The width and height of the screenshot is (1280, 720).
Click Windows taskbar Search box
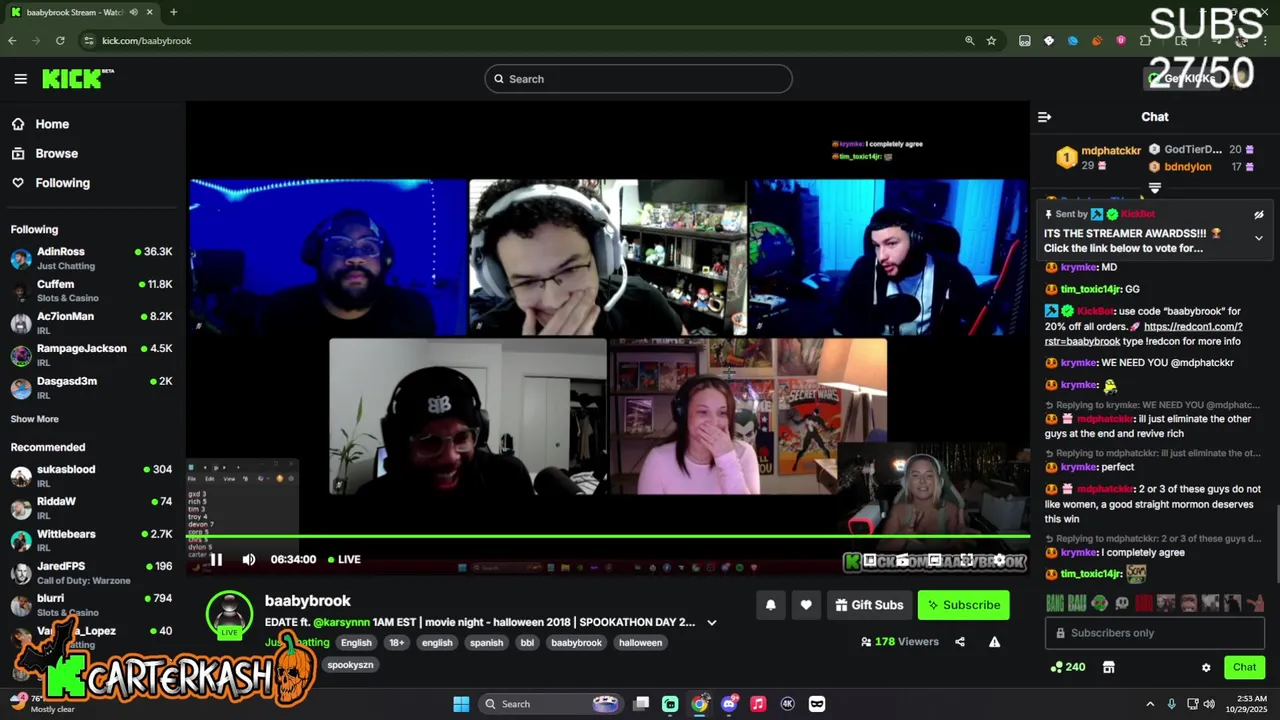[x=552, y=704]
